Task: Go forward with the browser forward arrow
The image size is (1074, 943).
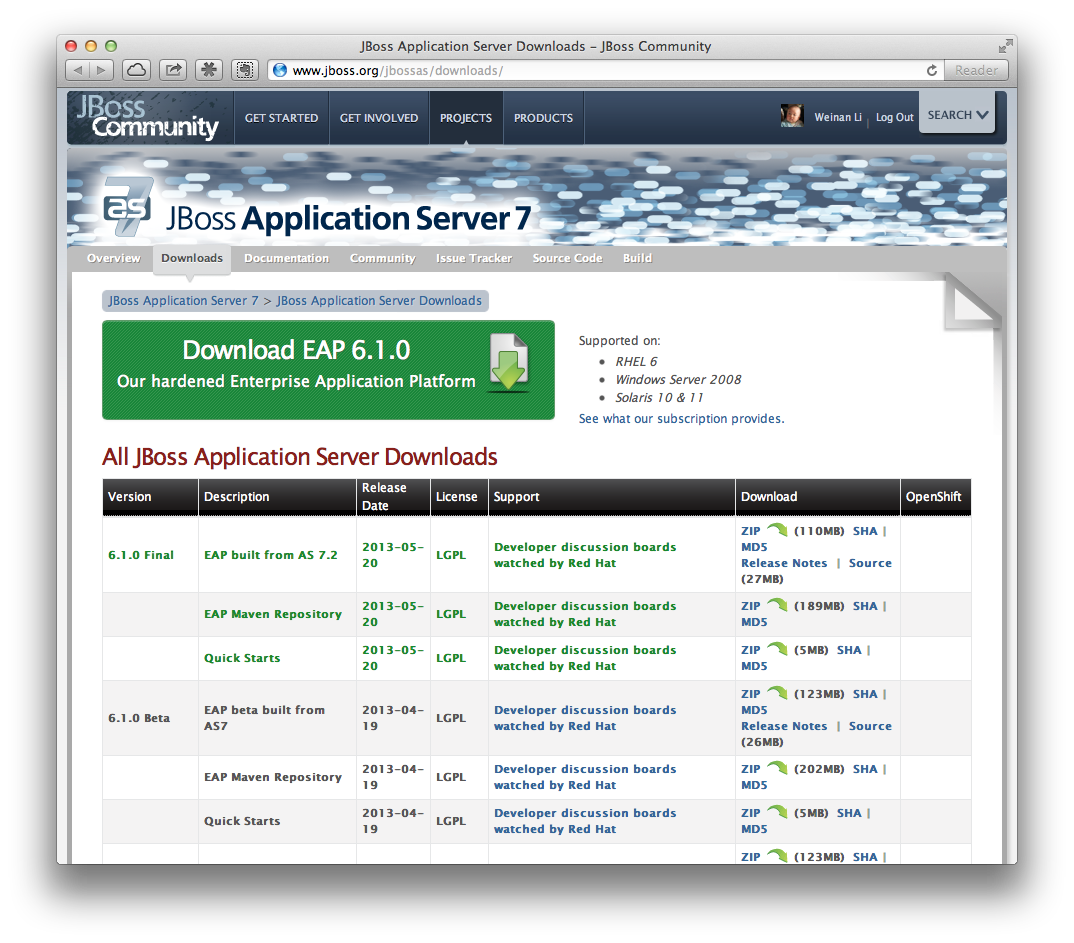Action: pyautogui.click(x=101, y=70)
